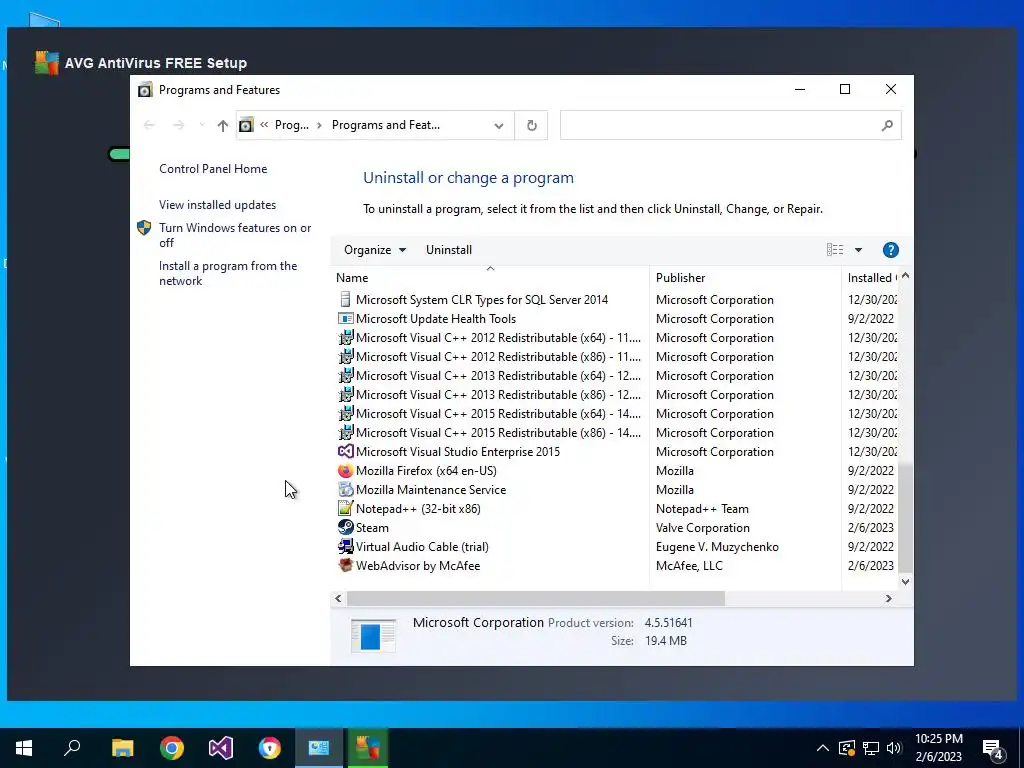Open View installed updates link
The height and width of the screenshot is (768, 1024).
217,204
